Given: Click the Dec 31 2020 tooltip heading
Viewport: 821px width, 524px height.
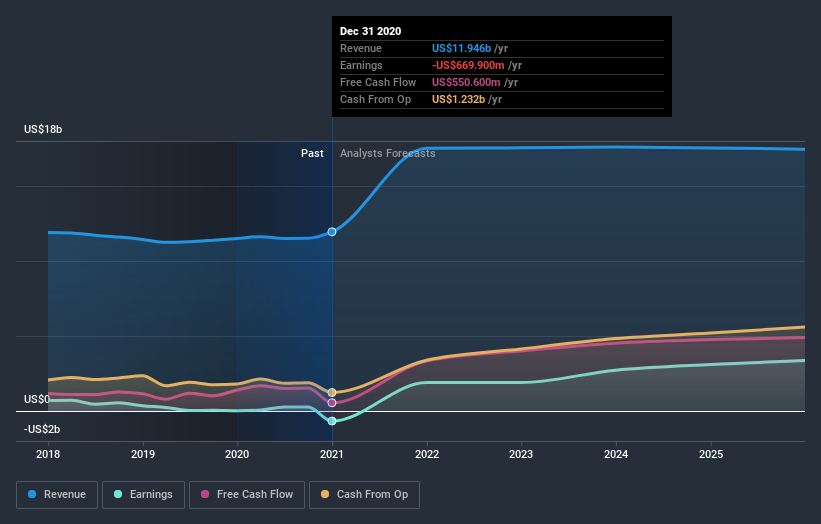Looking at the screenshot, I should tap(371, 31).
